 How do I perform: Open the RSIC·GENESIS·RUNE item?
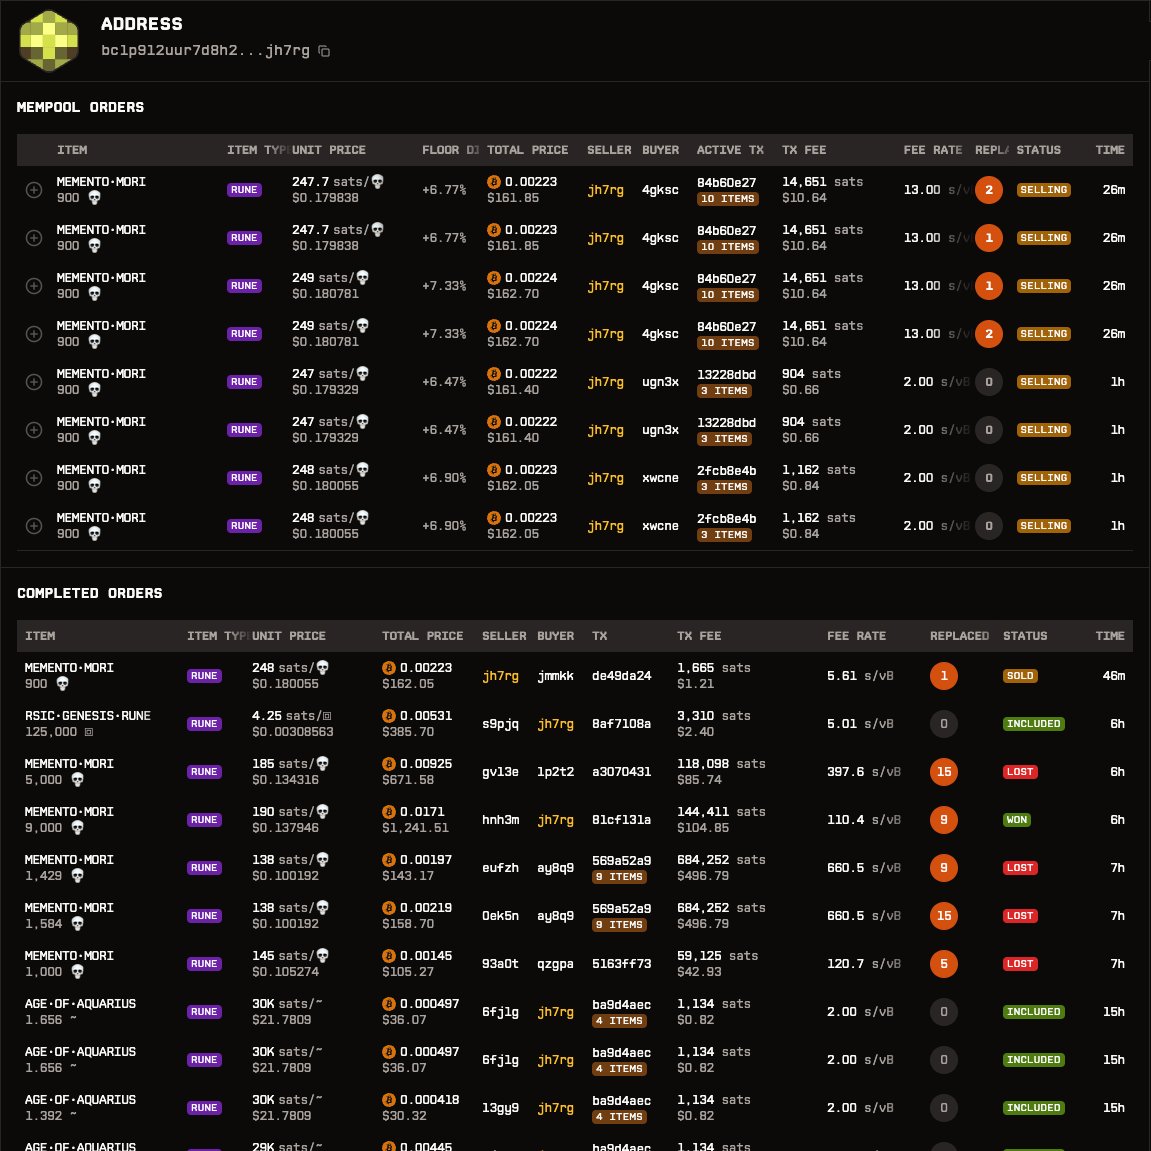tap(87, 716)
